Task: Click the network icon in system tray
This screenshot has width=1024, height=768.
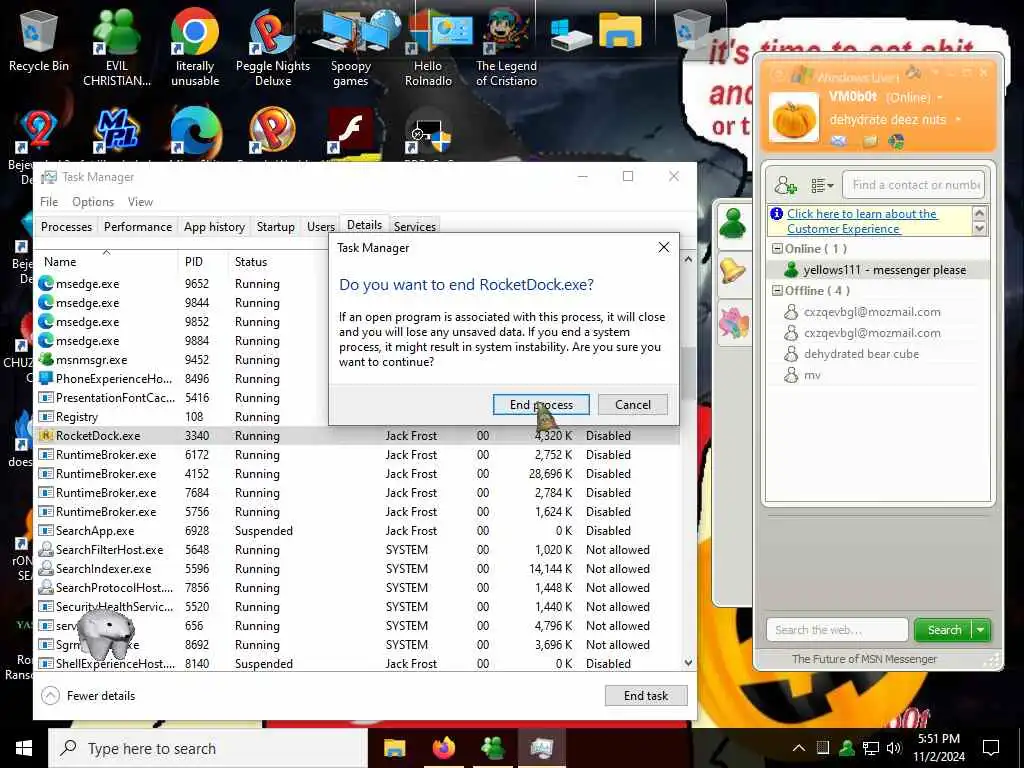Action: click(870, 748)
